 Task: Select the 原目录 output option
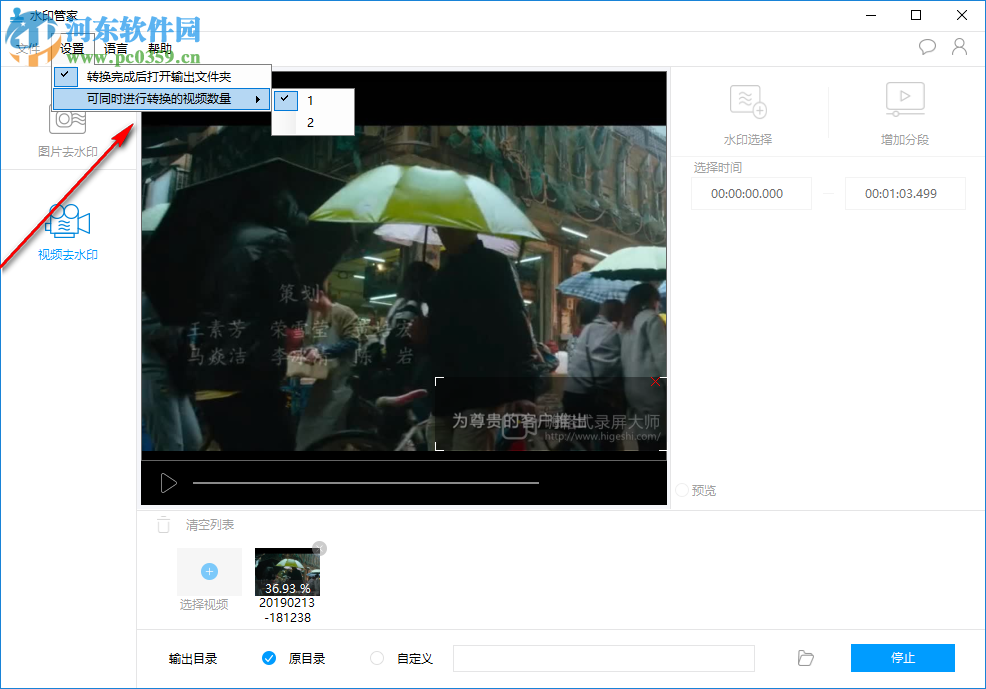pyautogui.click(x=269, y=658)
